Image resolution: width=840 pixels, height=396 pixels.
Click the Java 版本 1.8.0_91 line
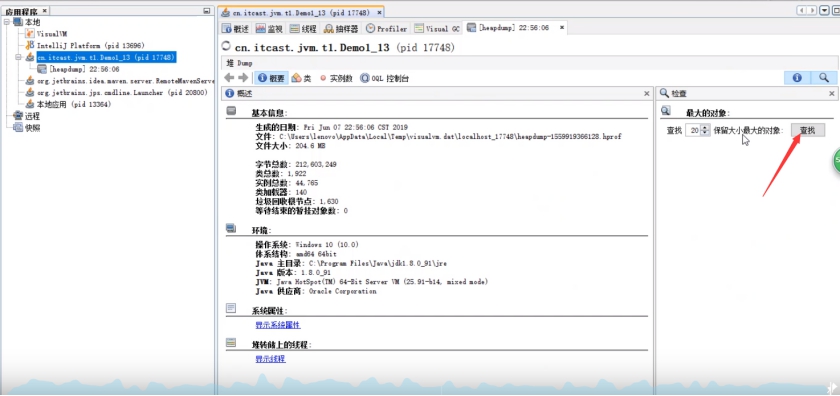(293, 273)
